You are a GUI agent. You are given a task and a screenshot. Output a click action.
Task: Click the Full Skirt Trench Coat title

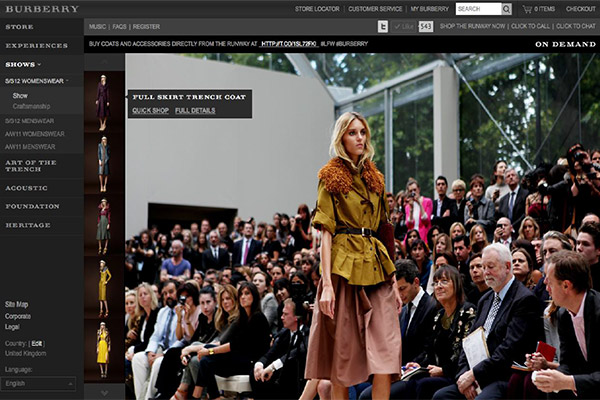point(189,97)
